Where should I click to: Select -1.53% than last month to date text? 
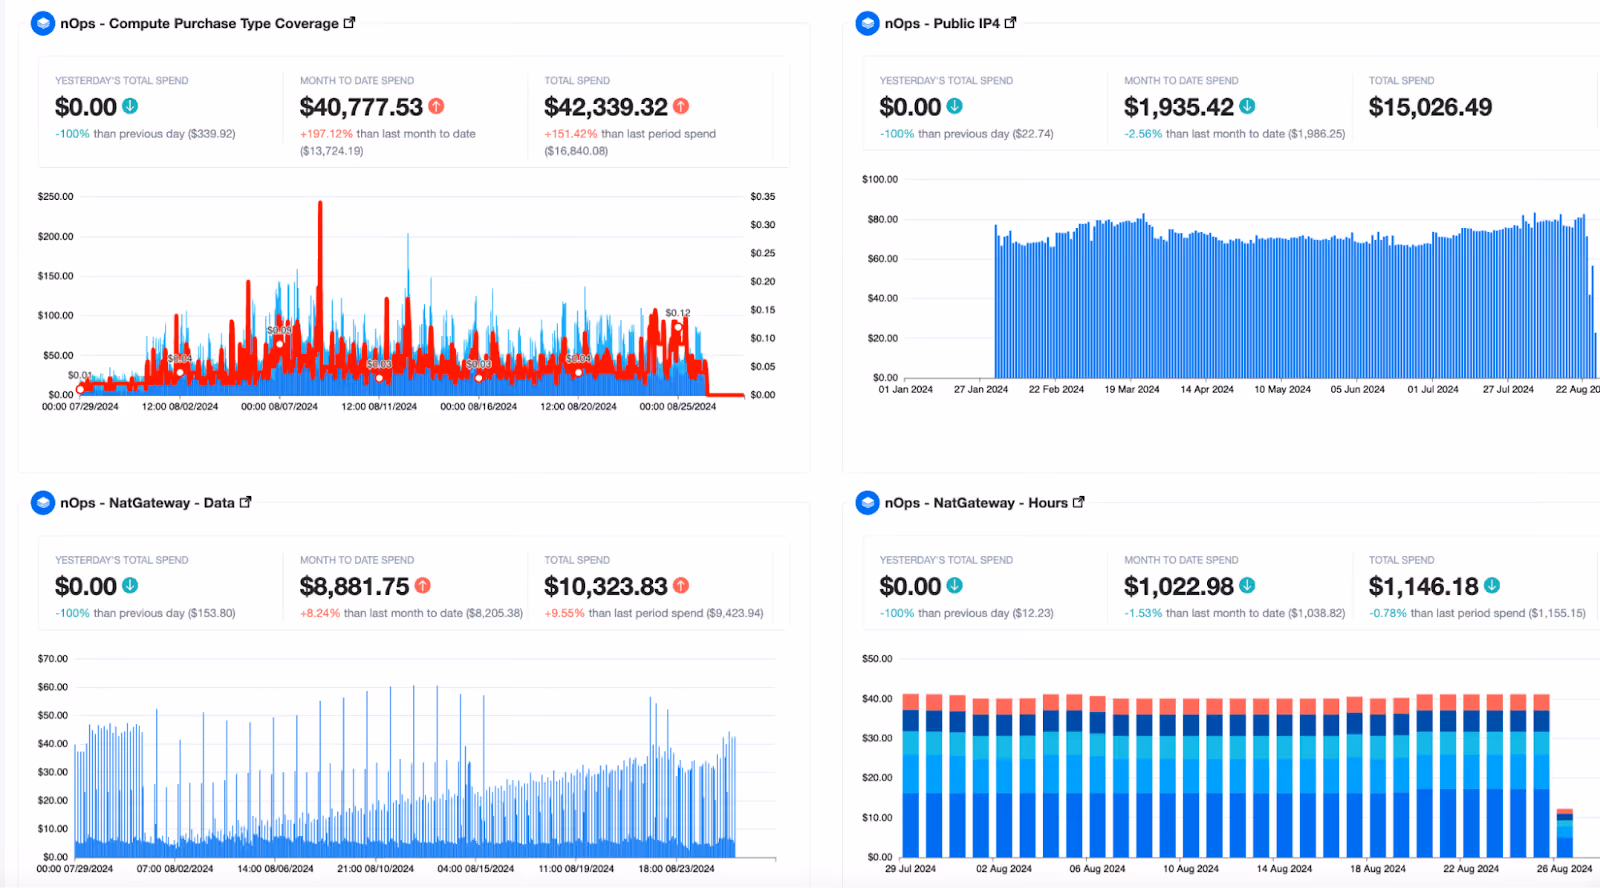click(1234, 614)
